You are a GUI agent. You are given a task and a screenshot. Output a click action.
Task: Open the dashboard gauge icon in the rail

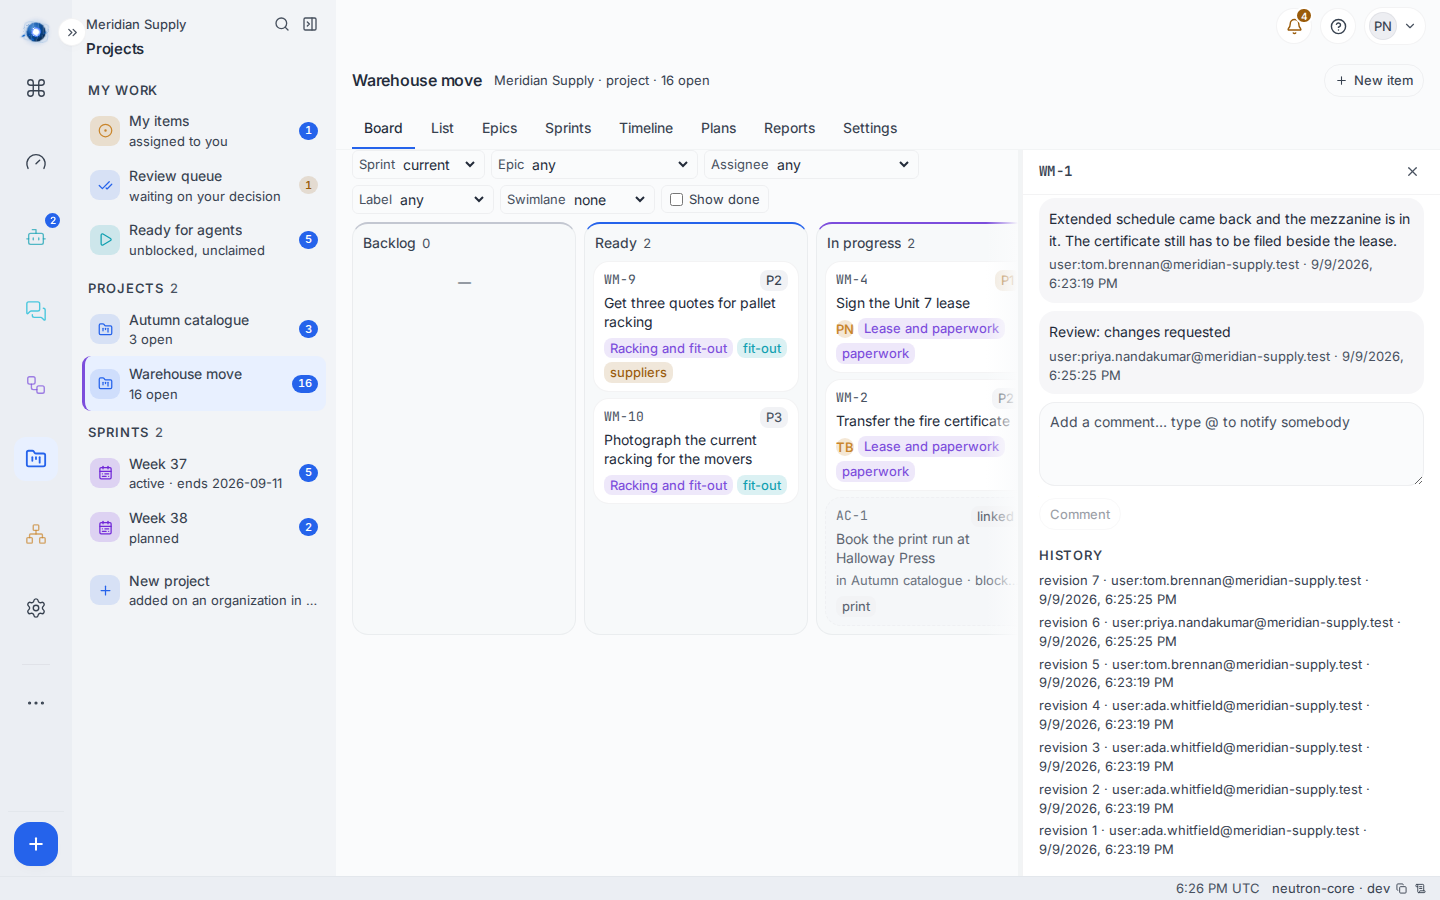[36, 162]
